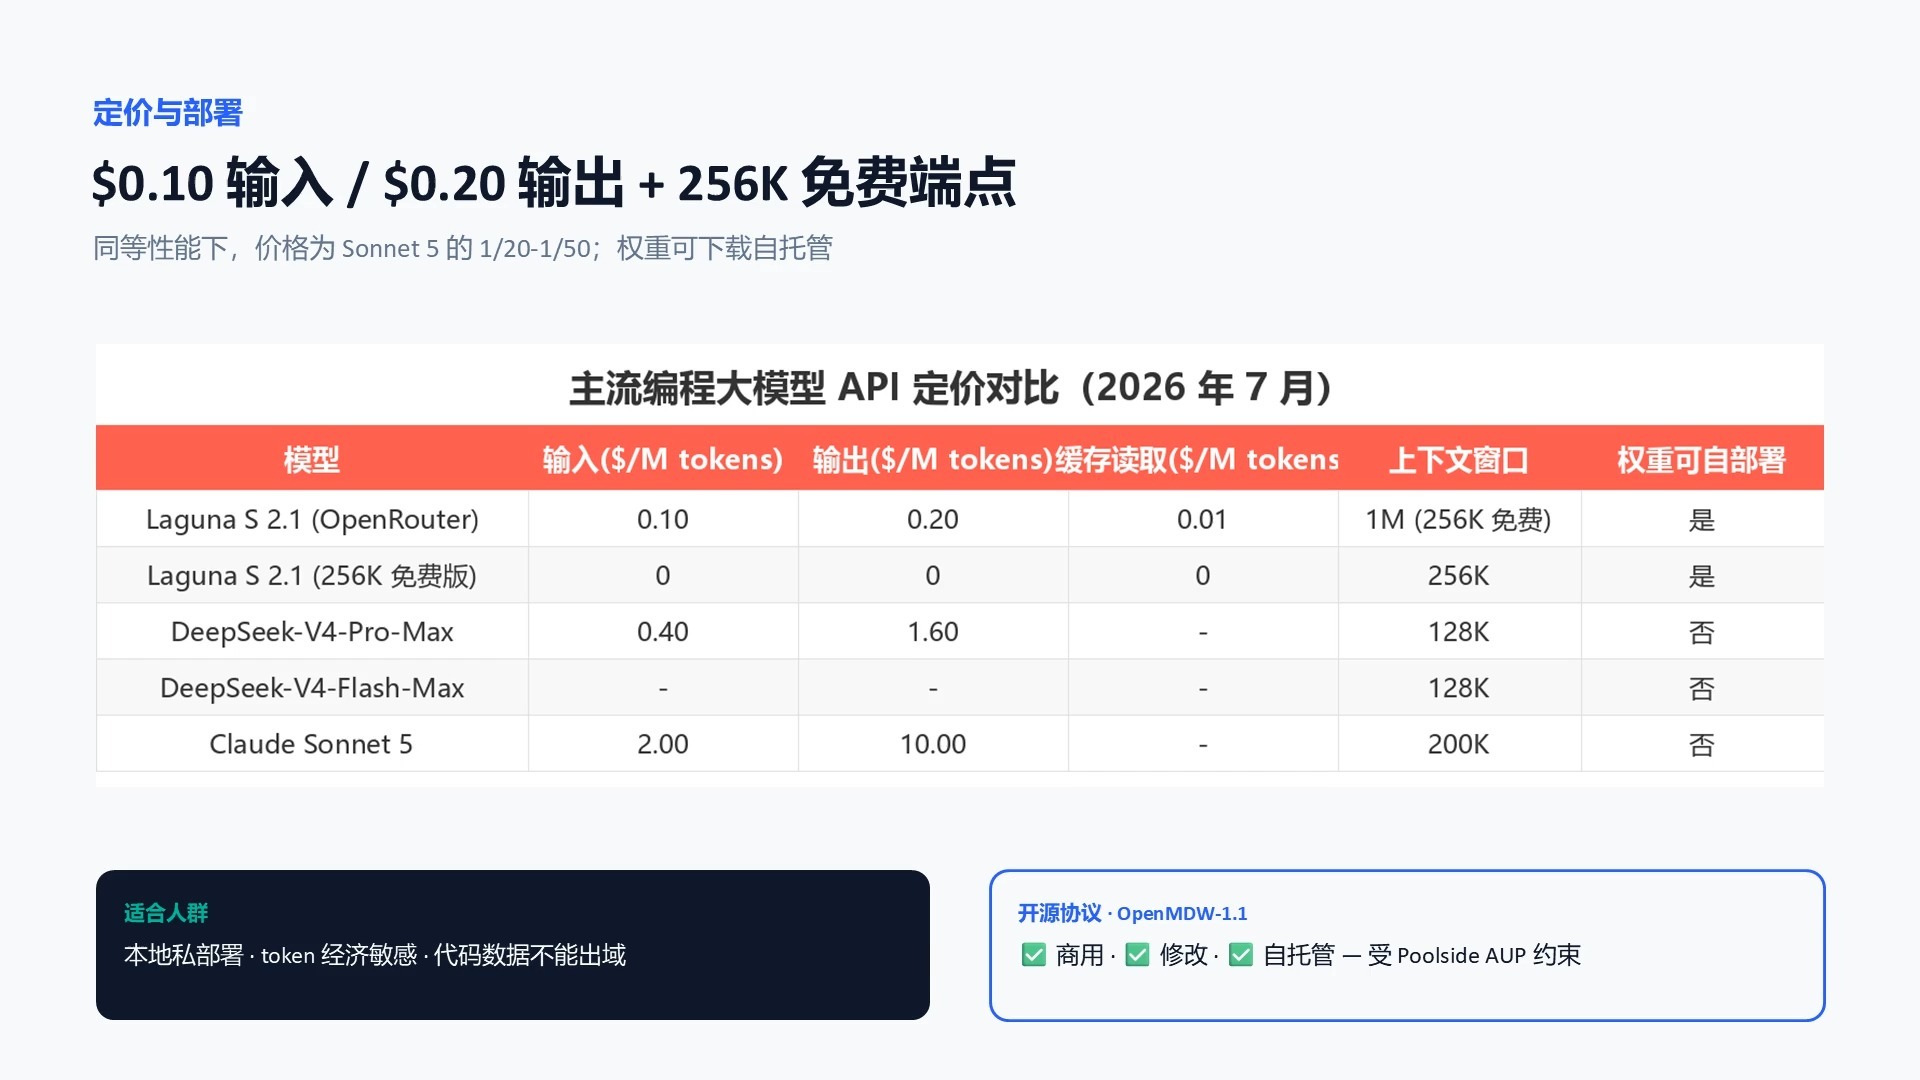Click the 输入($/M tokens) column header
This screenshot has height=1080, width=1920.
pyautogui.click(x=662, y=459)
